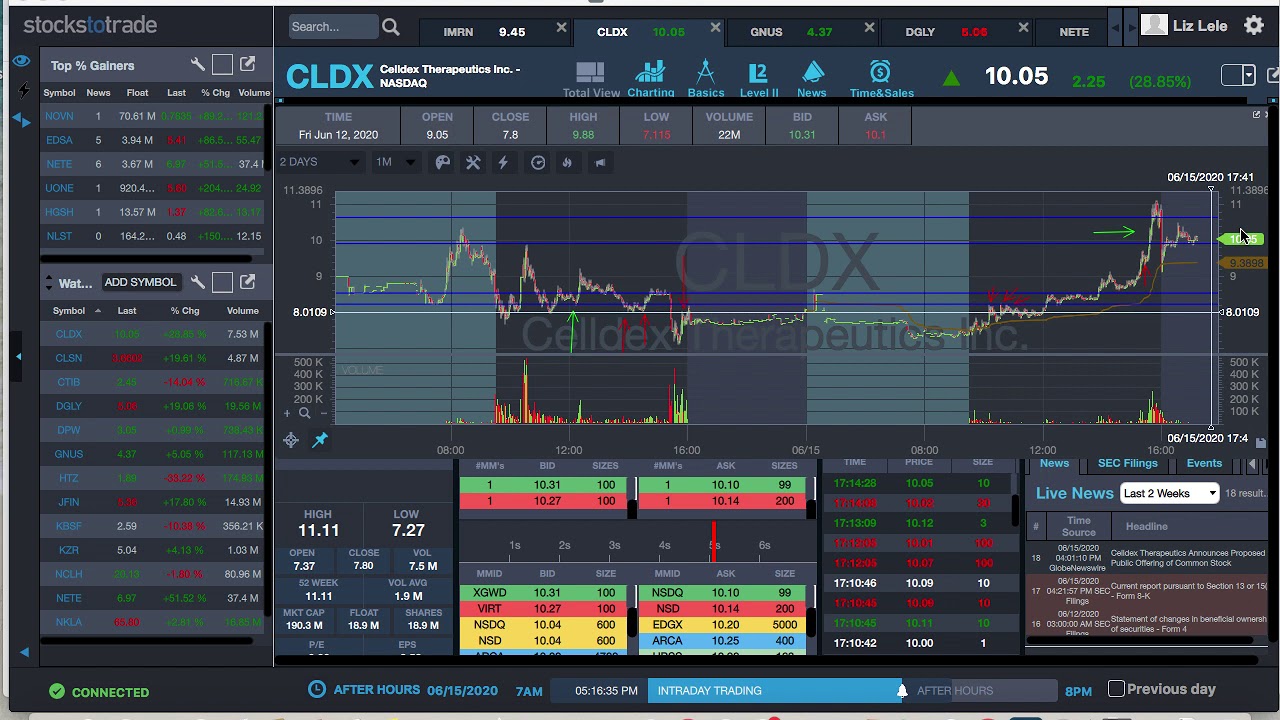
Task: Click the after hours clock icon
Action: pos(317,689)
